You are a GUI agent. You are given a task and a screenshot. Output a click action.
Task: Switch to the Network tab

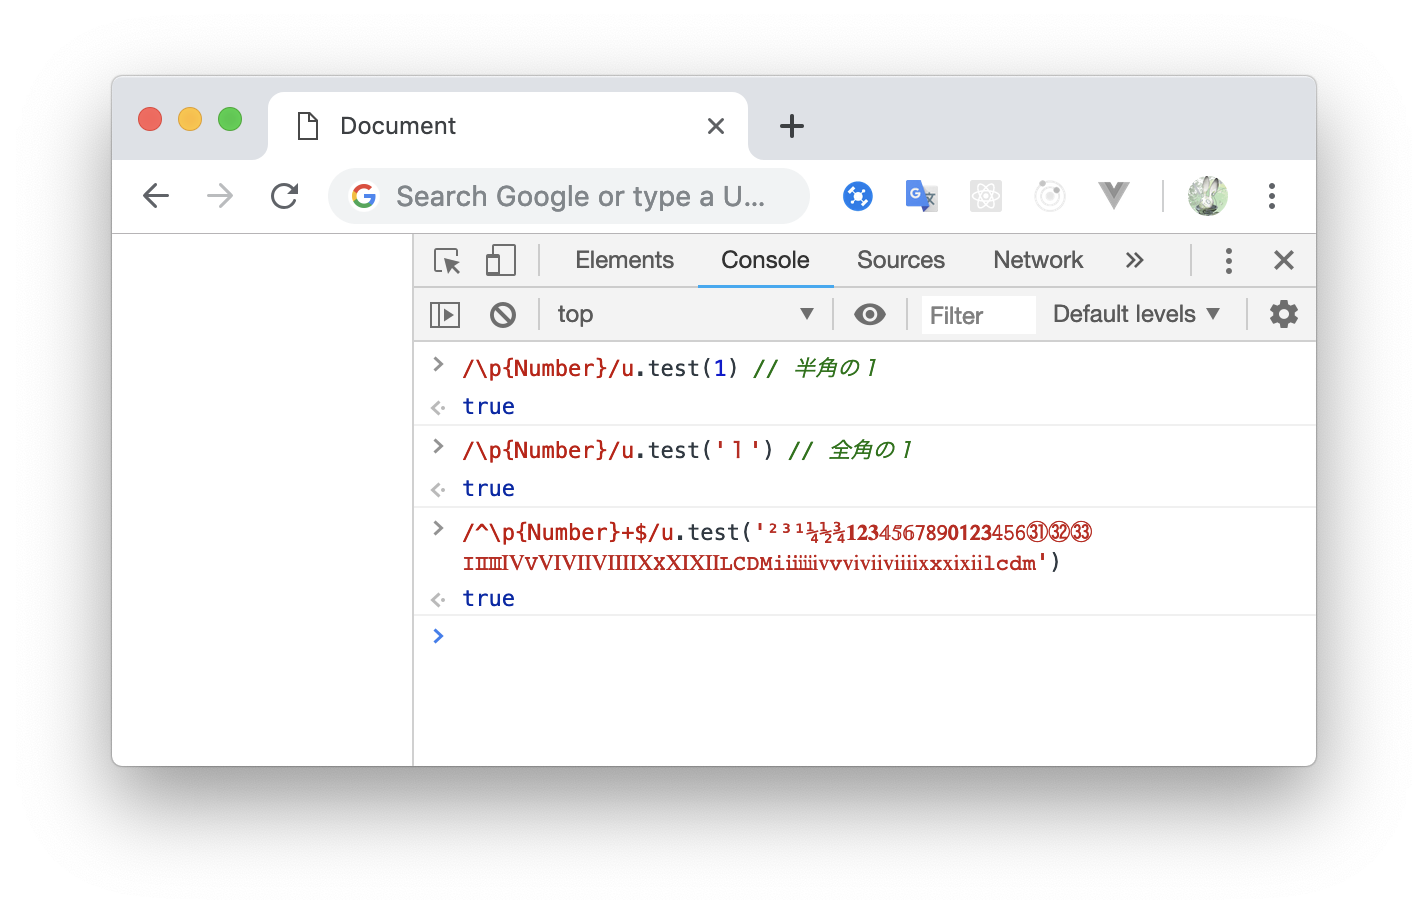click(x=1037, y=261)
